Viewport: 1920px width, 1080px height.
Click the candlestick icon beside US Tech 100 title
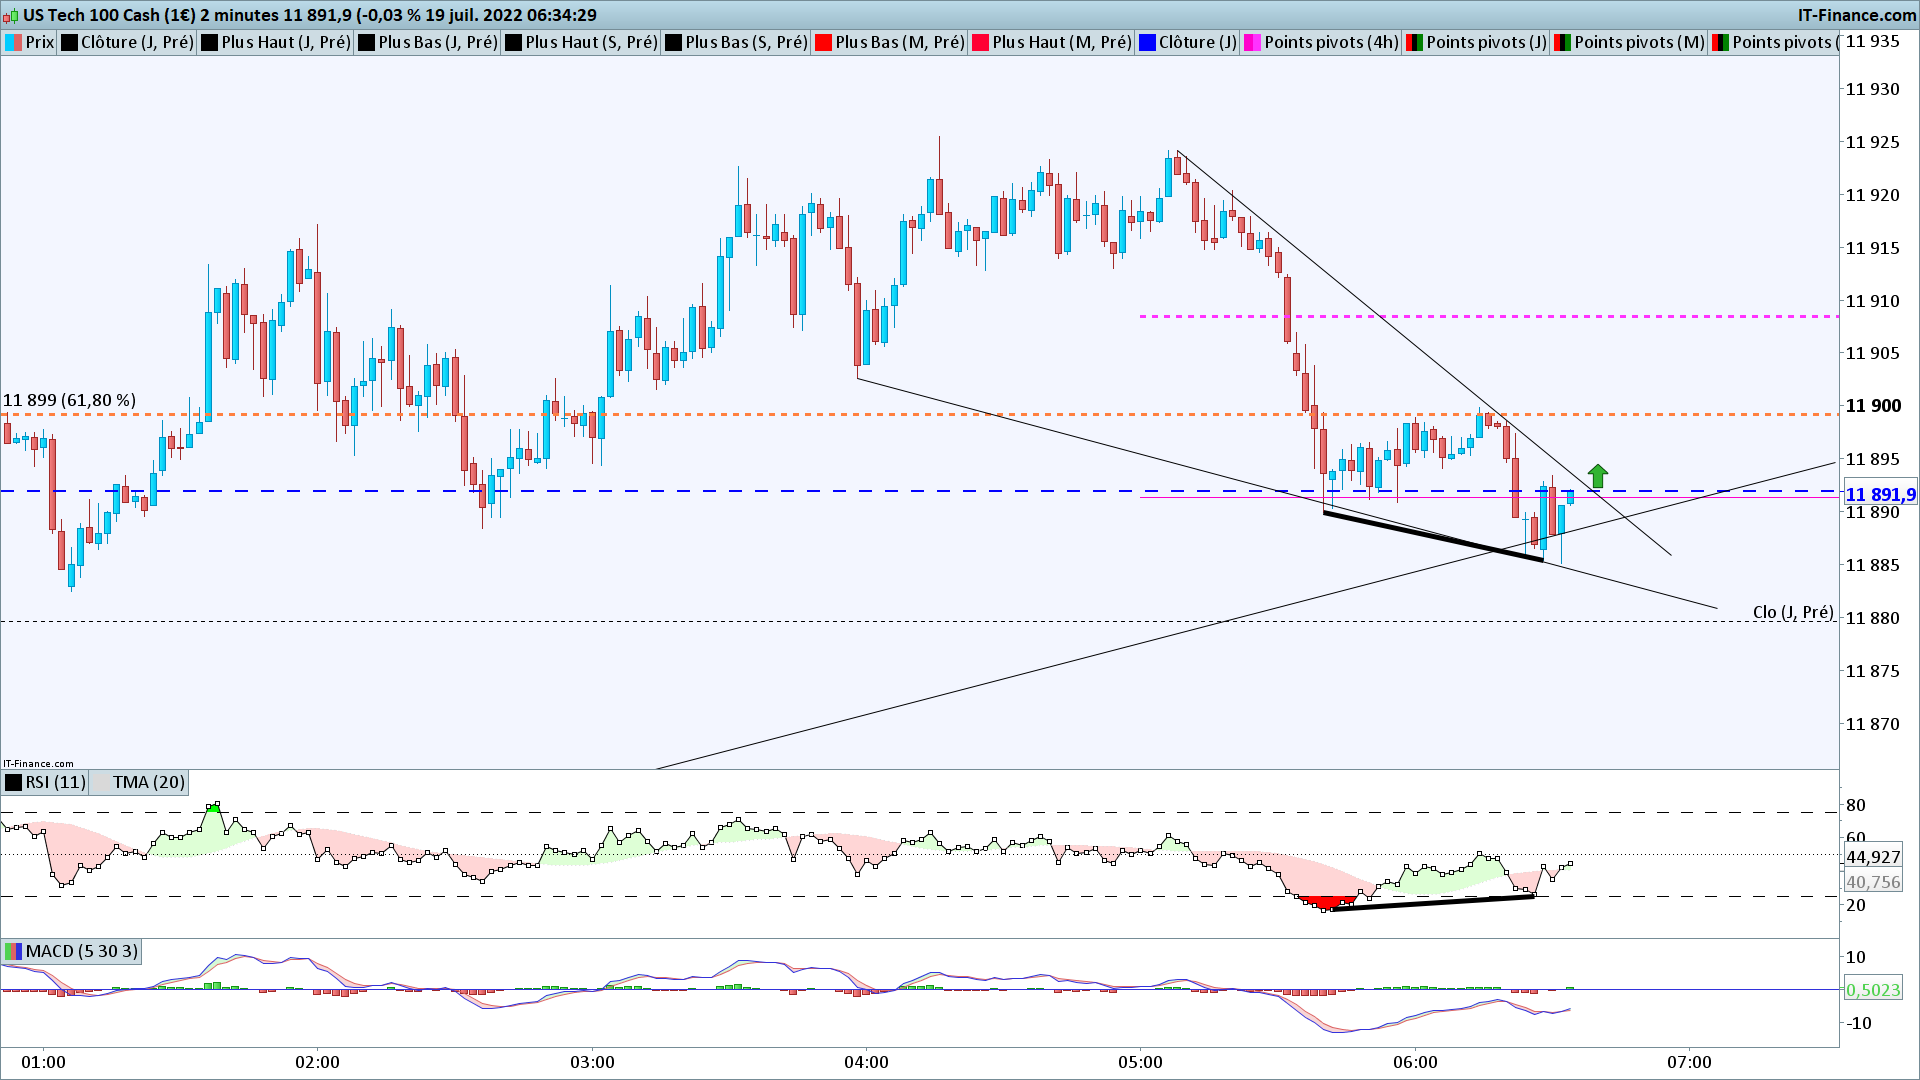pos(11,15)
